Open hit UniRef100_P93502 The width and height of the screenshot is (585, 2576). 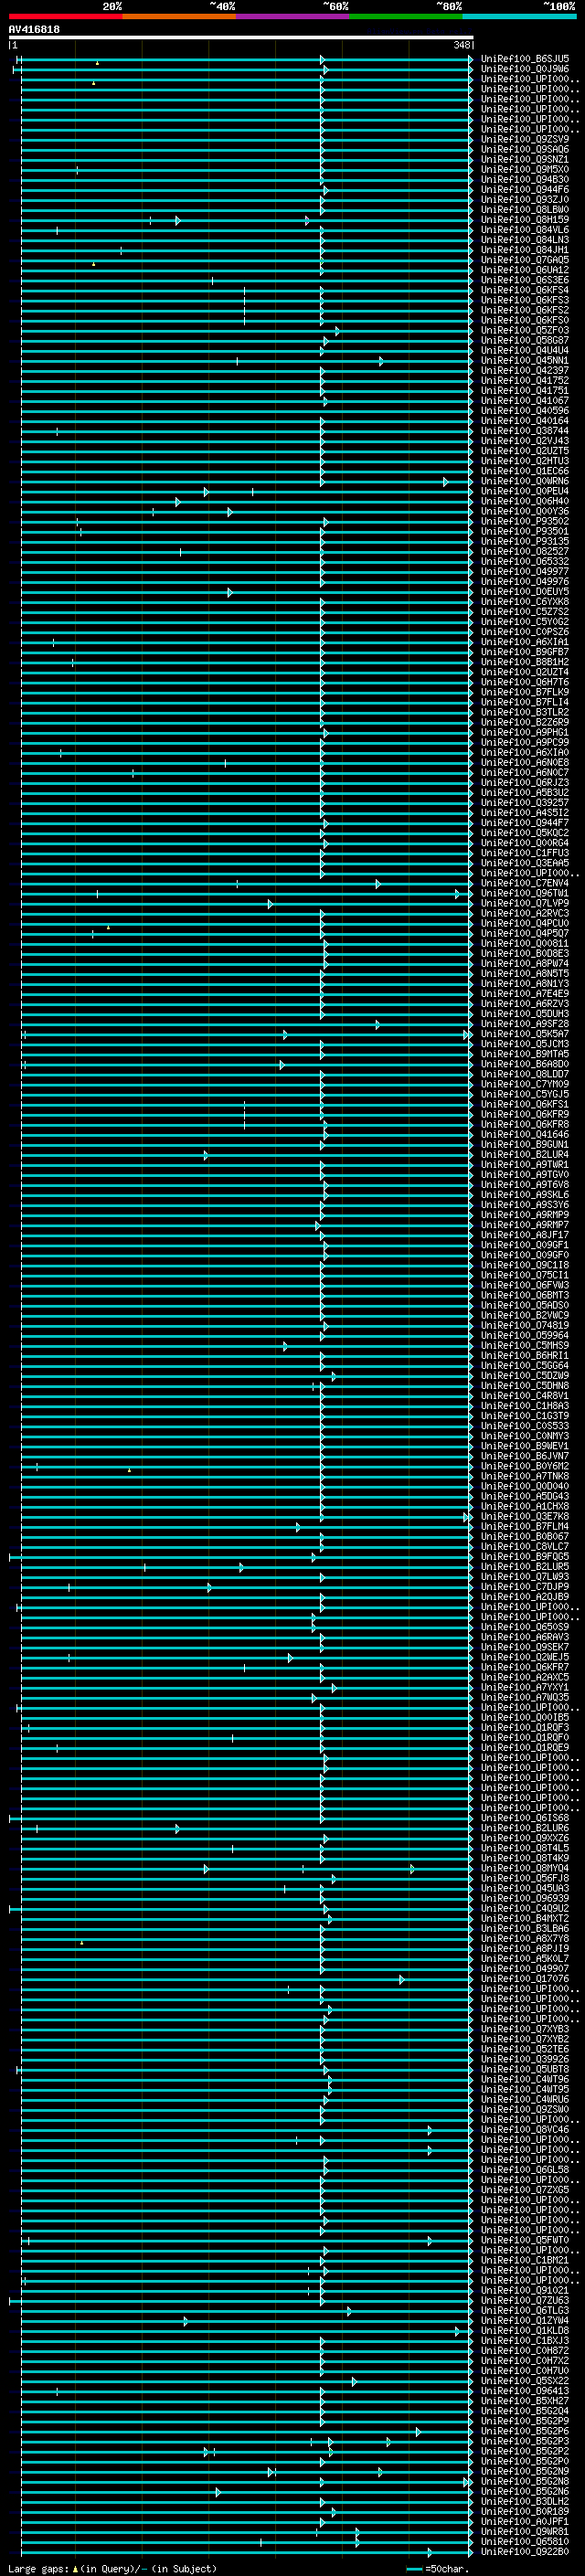click(x=525, y=522)
